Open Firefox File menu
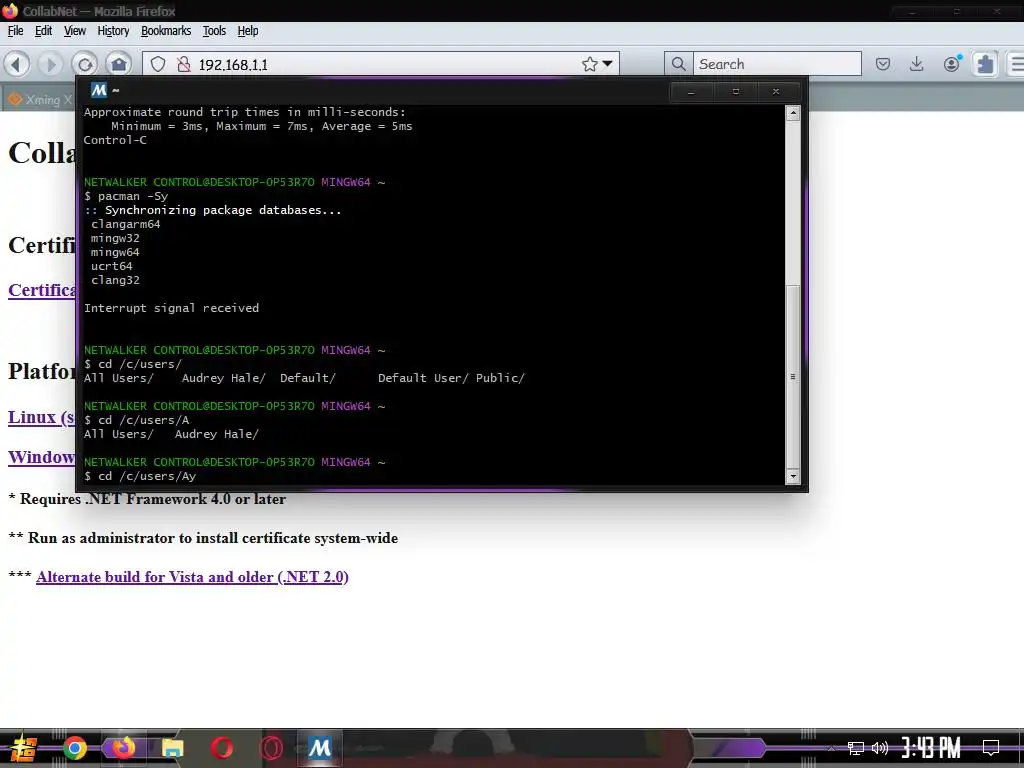Viewport: 1024px width, 768px height. tap(16, 31)
